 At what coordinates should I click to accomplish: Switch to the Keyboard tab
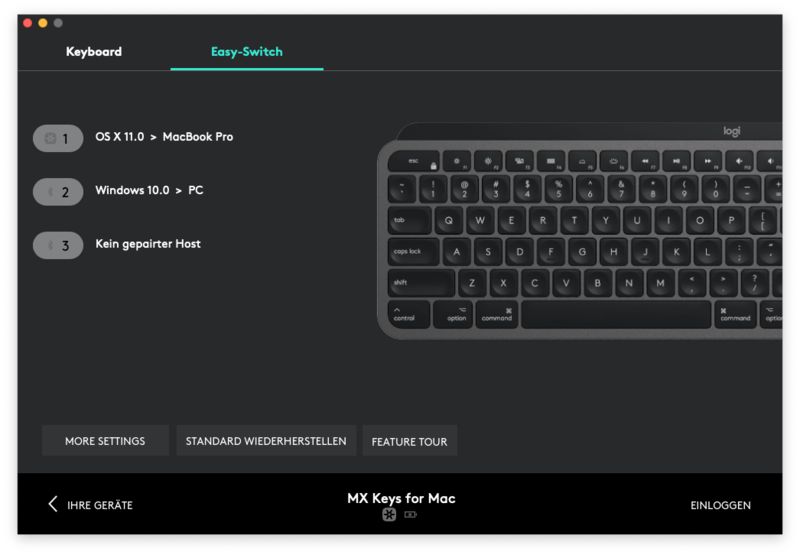(94, 52)
